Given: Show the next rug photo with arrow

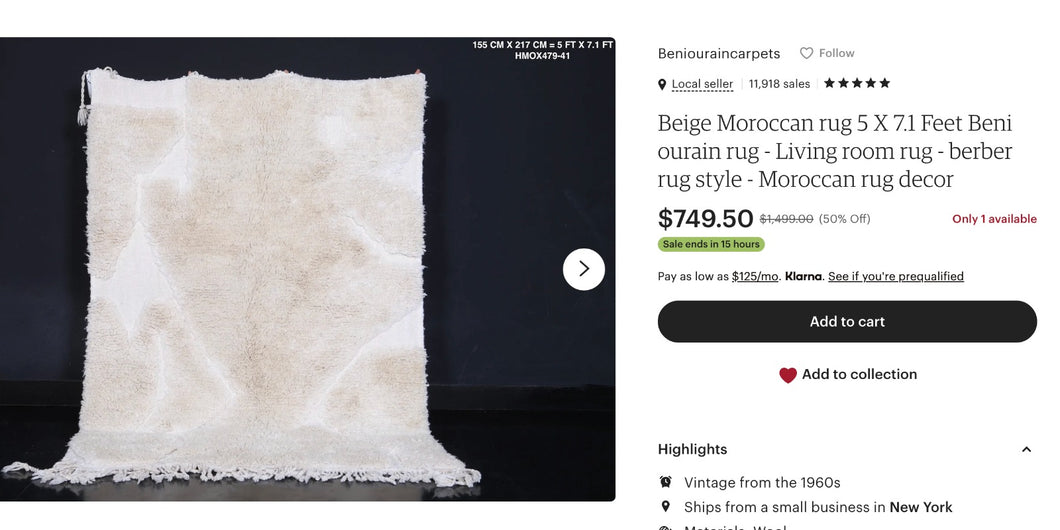Looking at the screenshot, I should pyautogui.click(x=584, y=269).
